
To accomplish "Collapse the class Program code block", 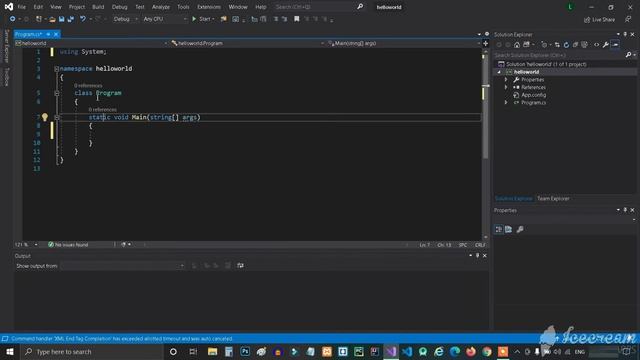I will (x=56, y=93).
